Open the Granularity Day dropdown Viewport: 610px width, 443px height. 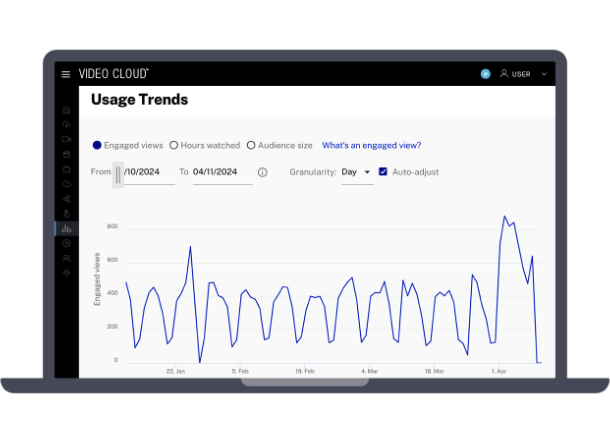coord(357,172)
